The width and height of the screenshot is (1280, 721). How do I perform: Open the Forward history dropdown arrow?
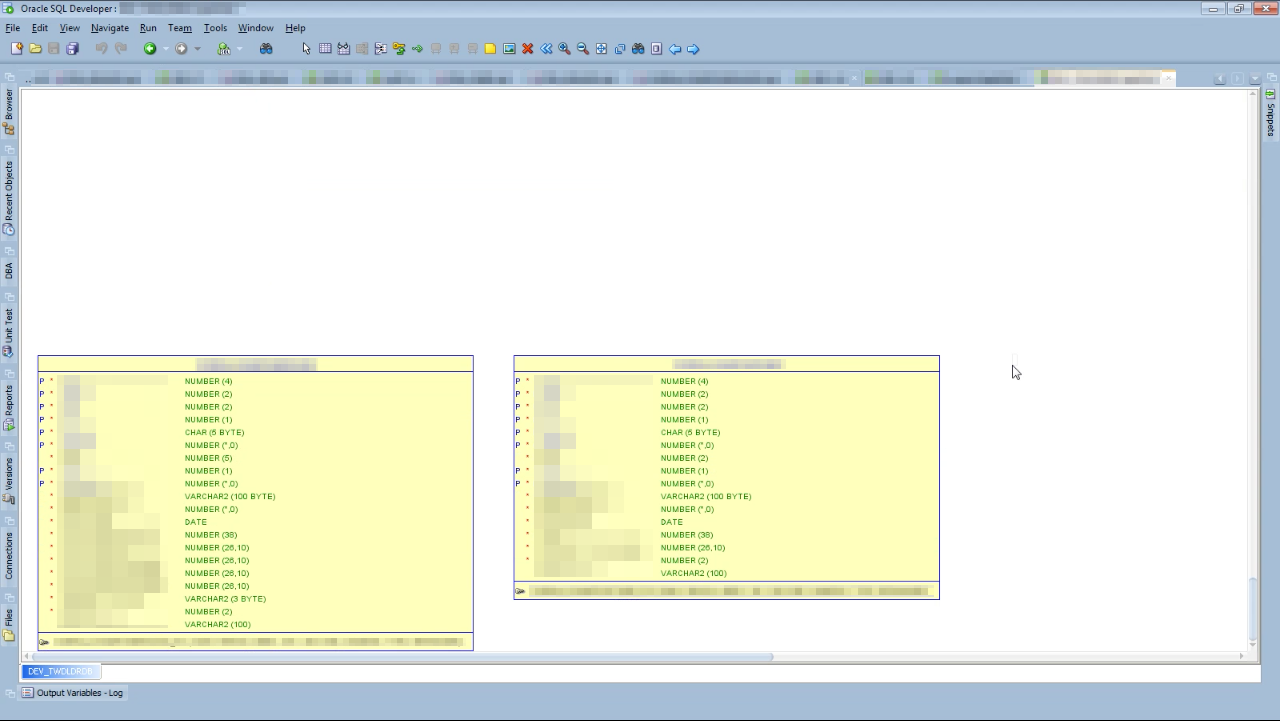(x=197, y=48)
